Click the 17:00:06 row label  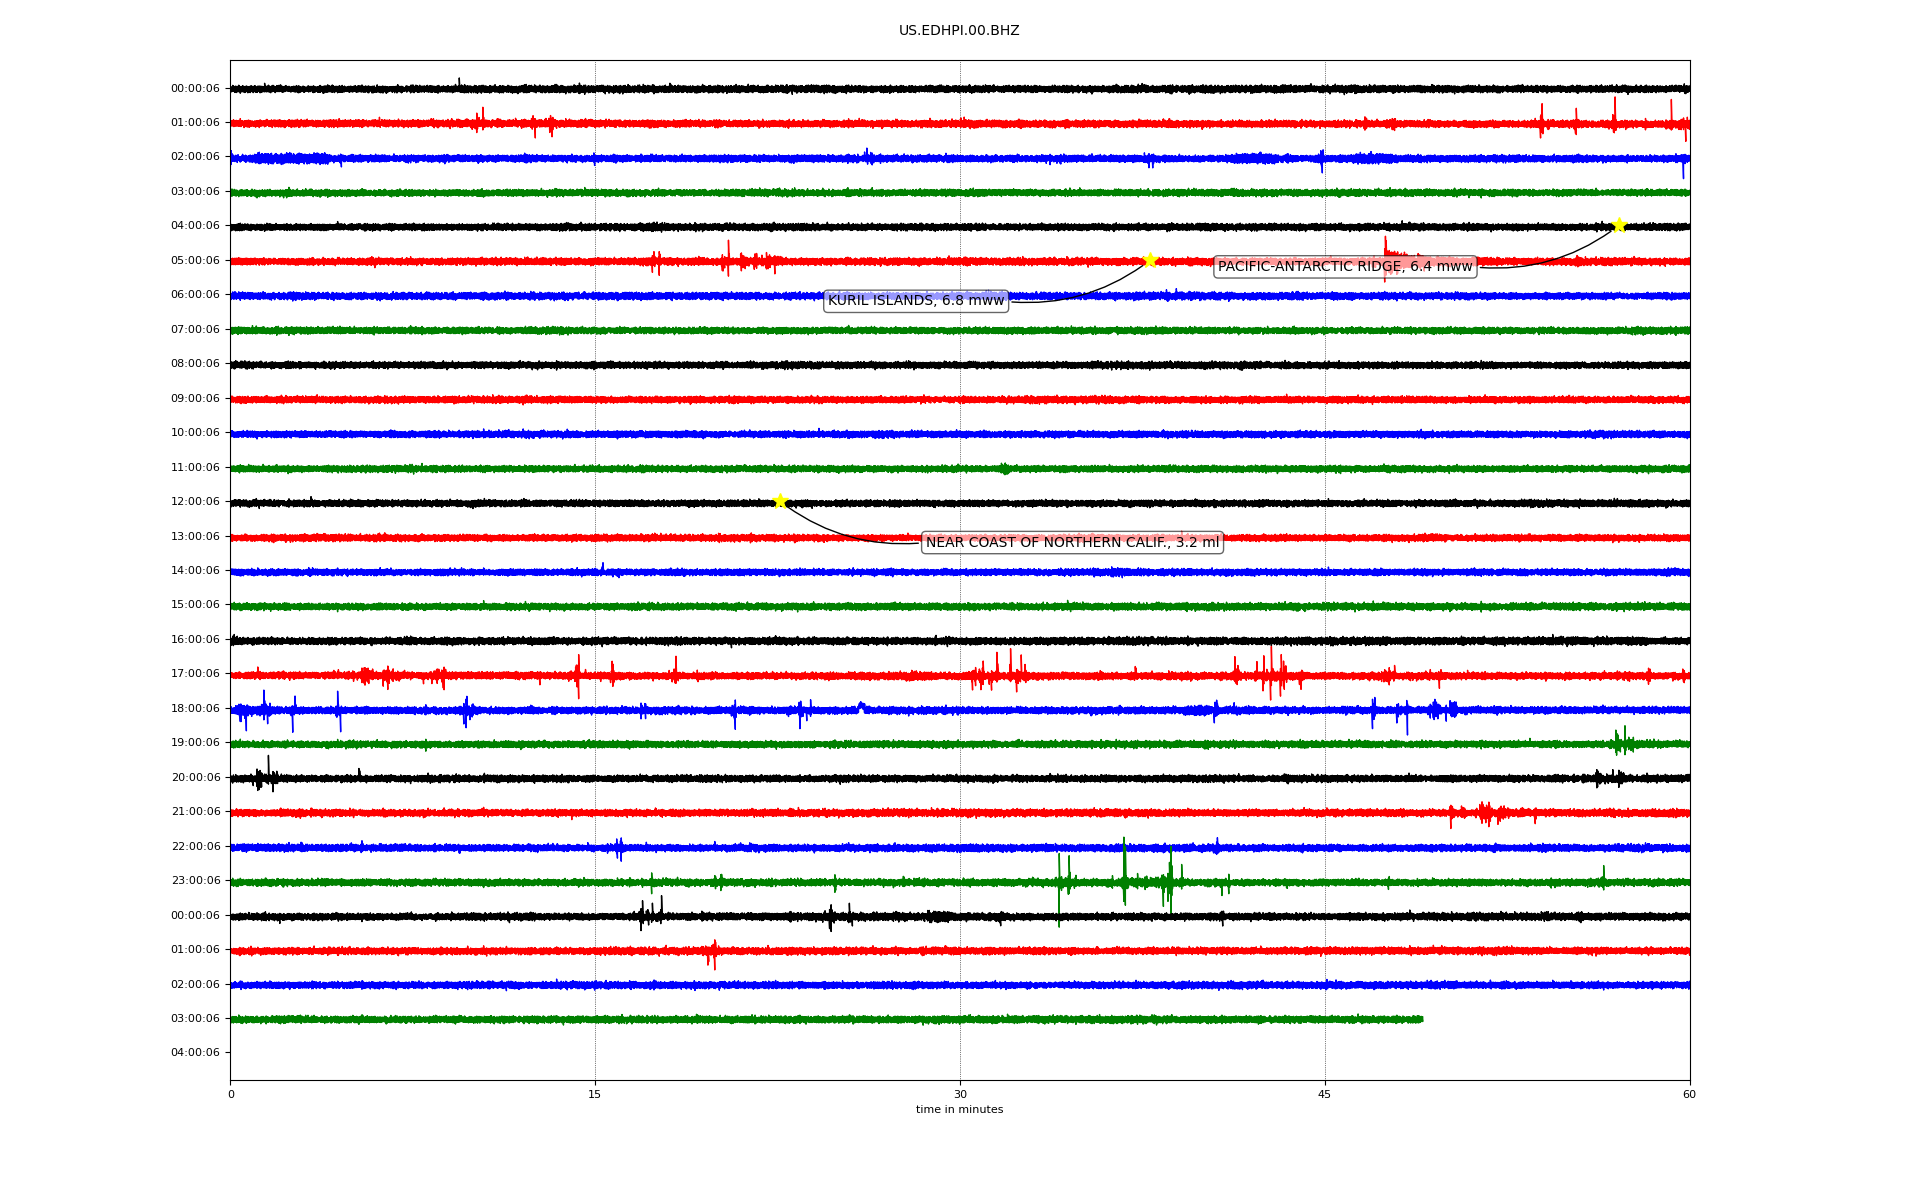(195, 673)
